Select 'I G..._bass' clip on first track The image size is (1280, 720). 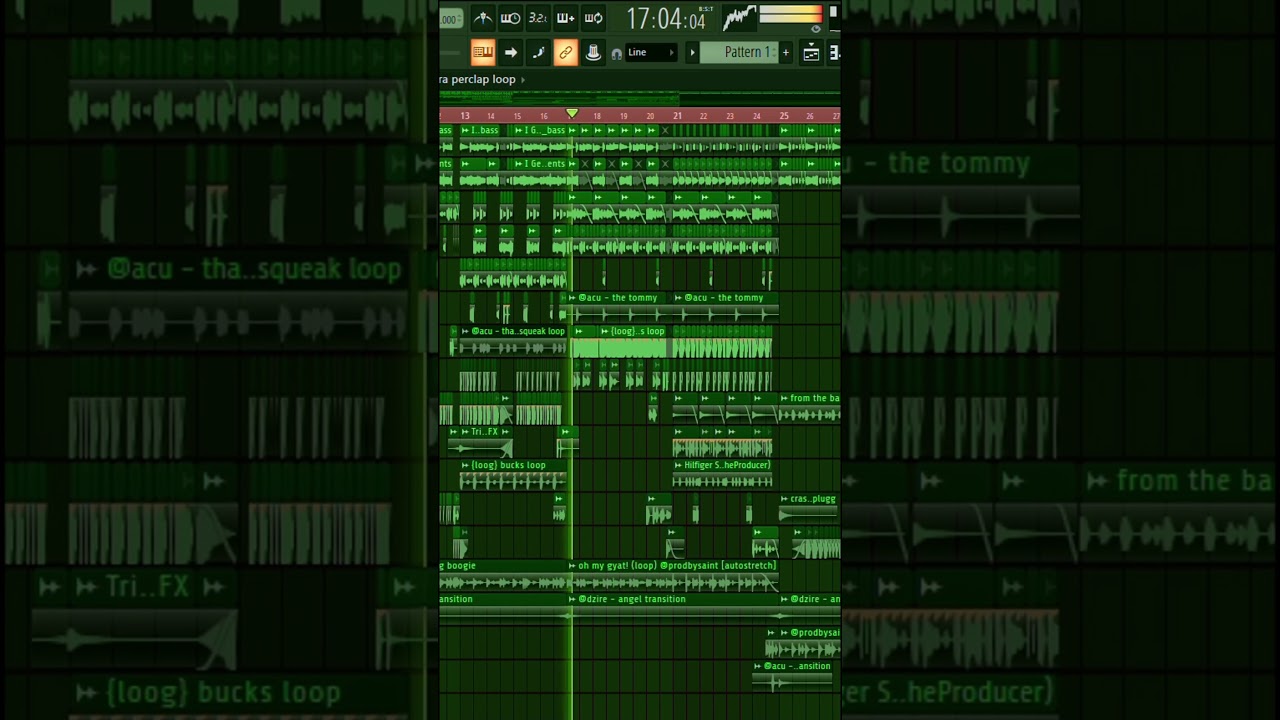pyautogui.click(x=539, y=142)
